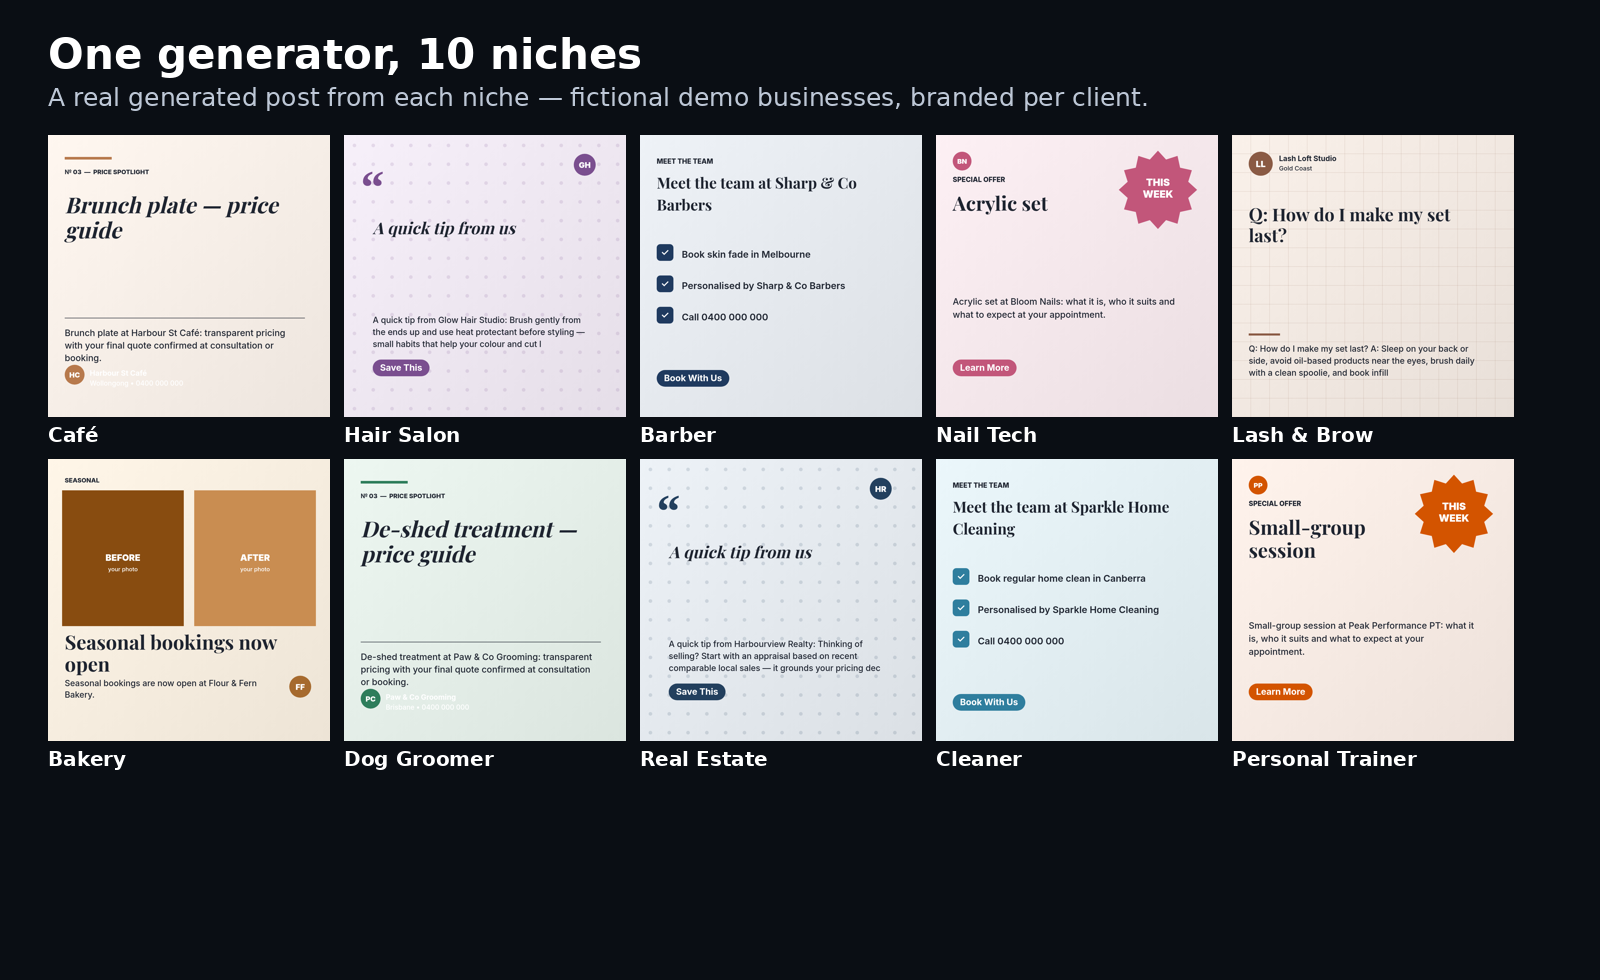Toggle 'Personalised by Sparkle Home Cleaning' checkbox
The height and width of the screenshot is (980, 1600).
coord(961,608)
